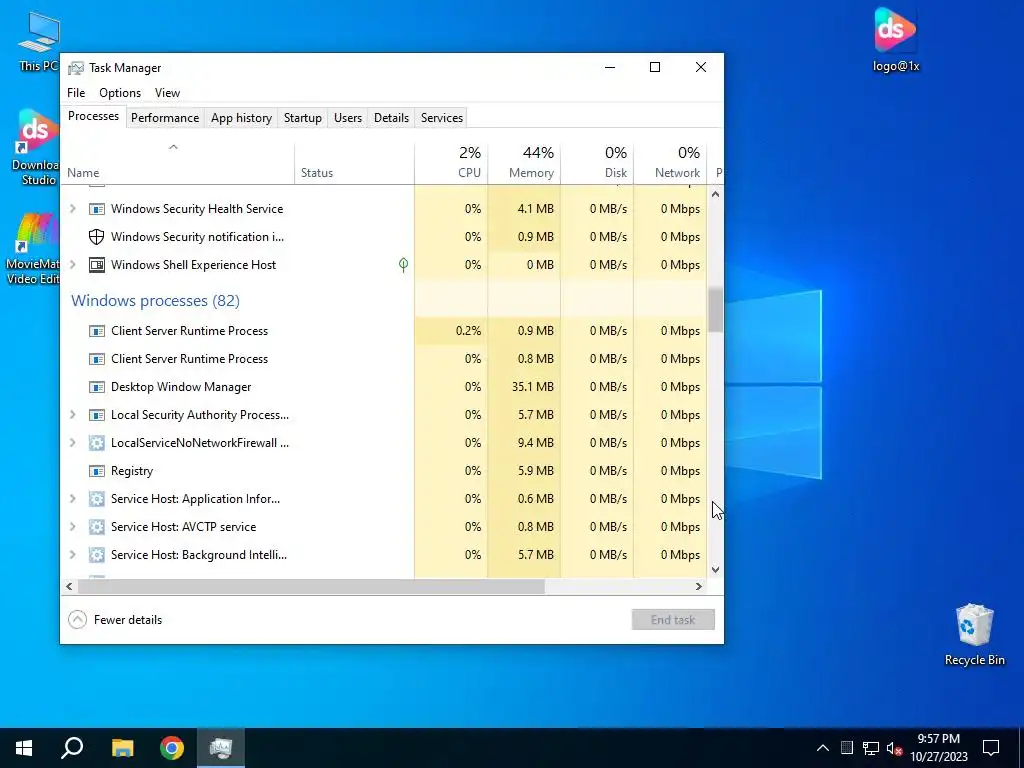Launch Google Chrome from the taskbar
The image size is (1024, 768).
point(172,748)
